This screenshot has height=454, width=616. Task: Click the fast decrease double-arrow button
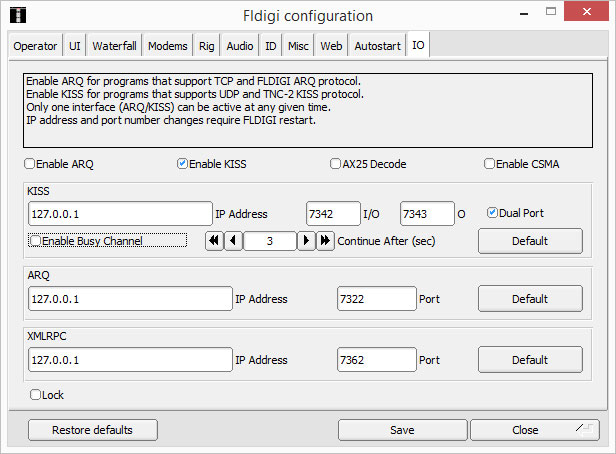coord(214,241)
